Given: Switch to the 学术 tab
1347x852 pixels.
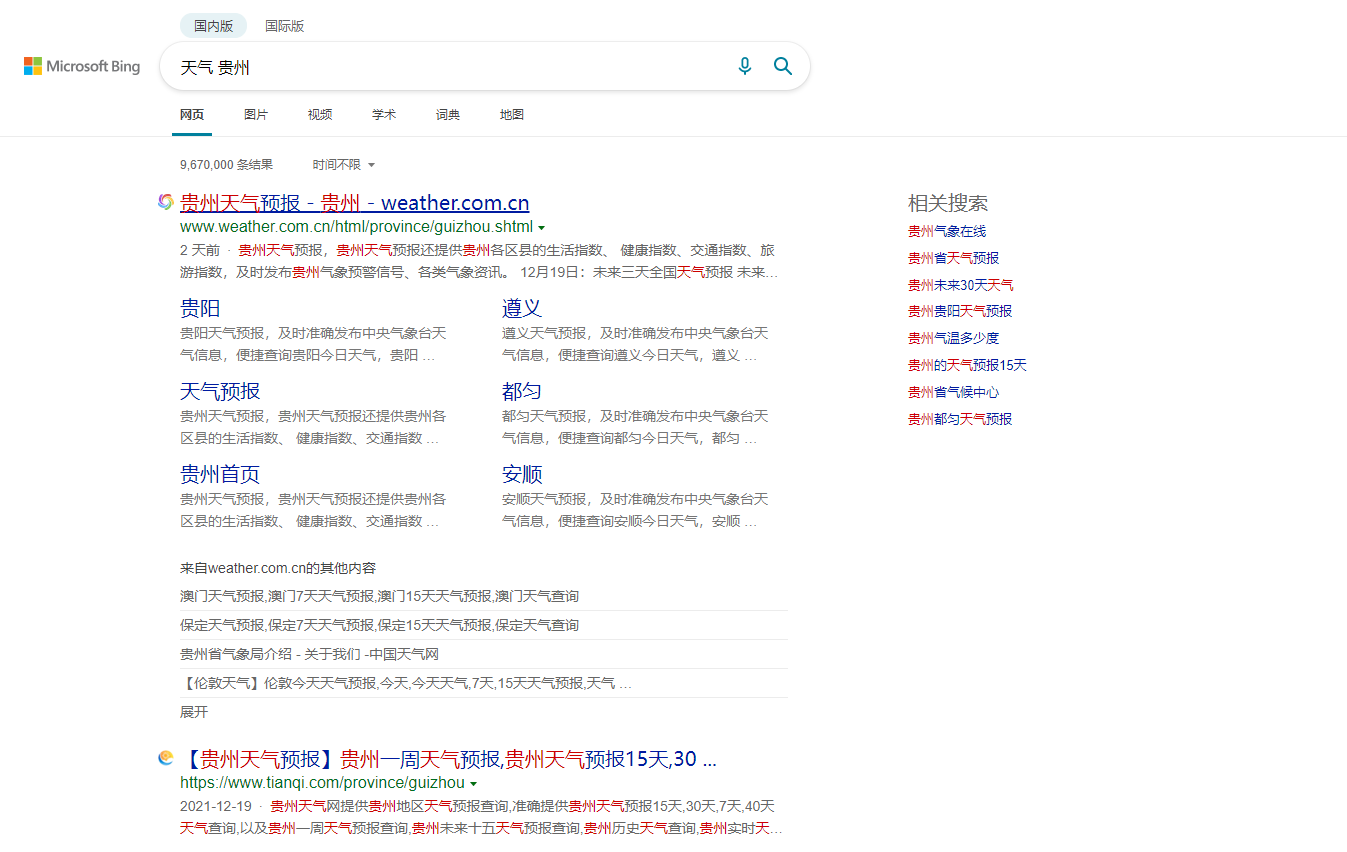Looking at the screenshot, I should pos(384,114).
